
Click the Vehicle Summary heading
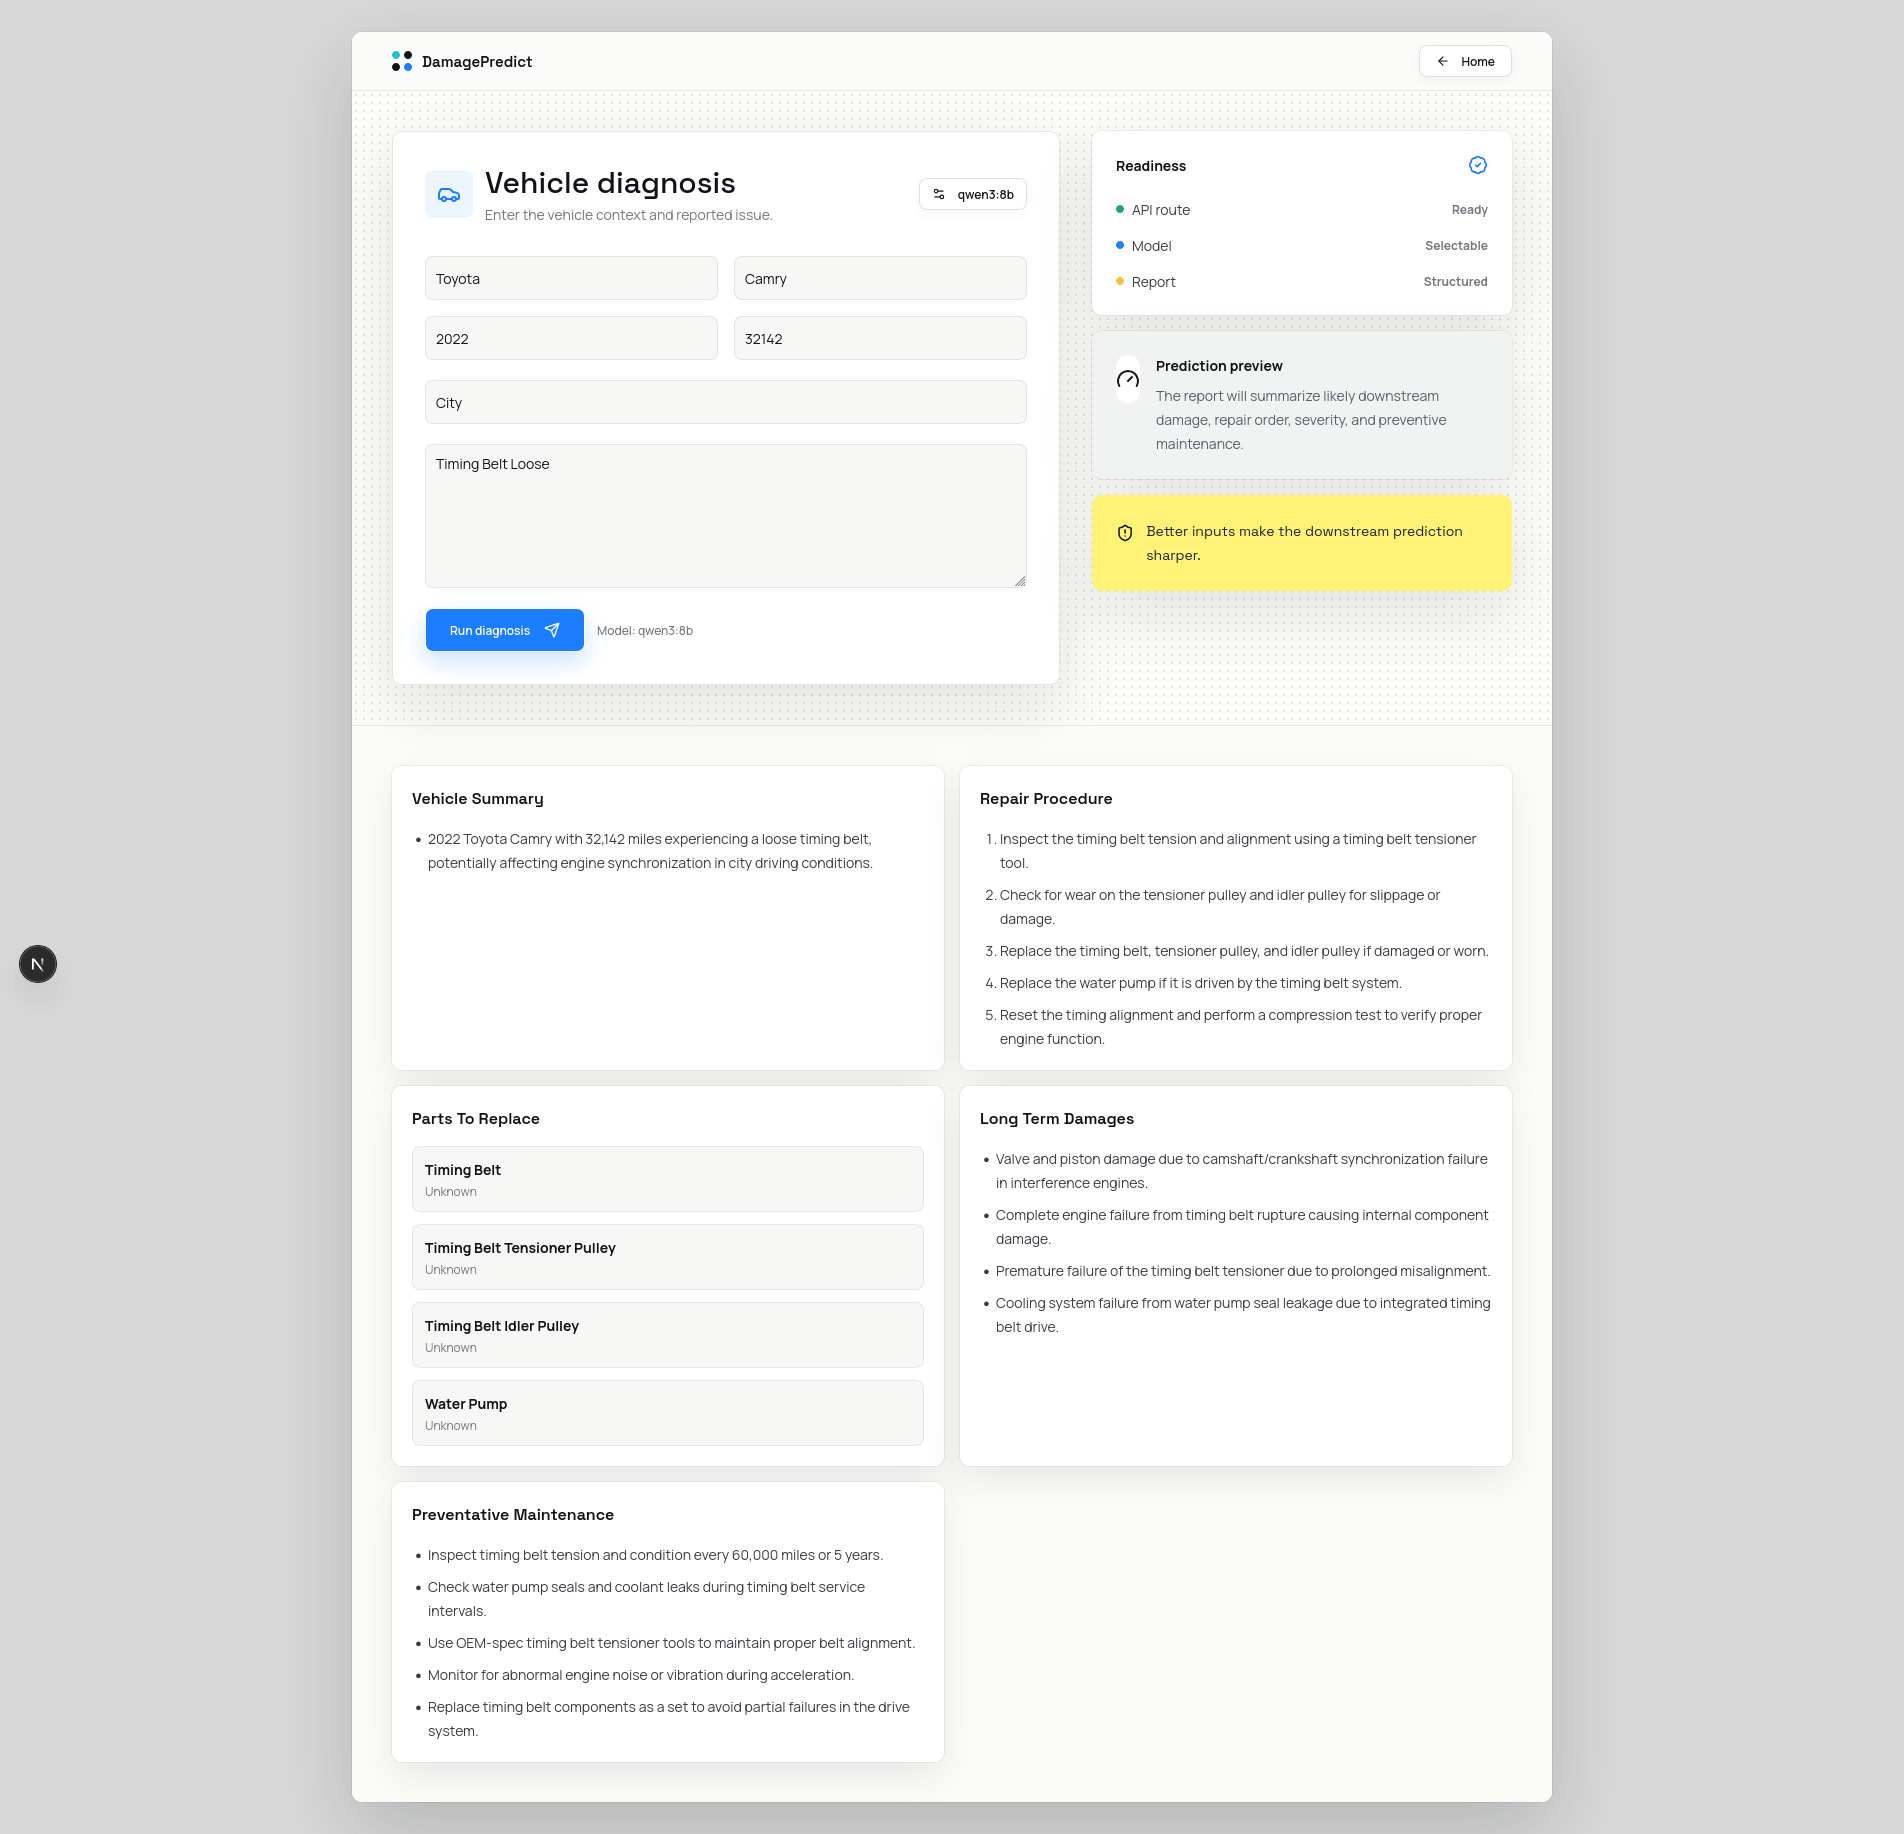[x=478, y=799]
